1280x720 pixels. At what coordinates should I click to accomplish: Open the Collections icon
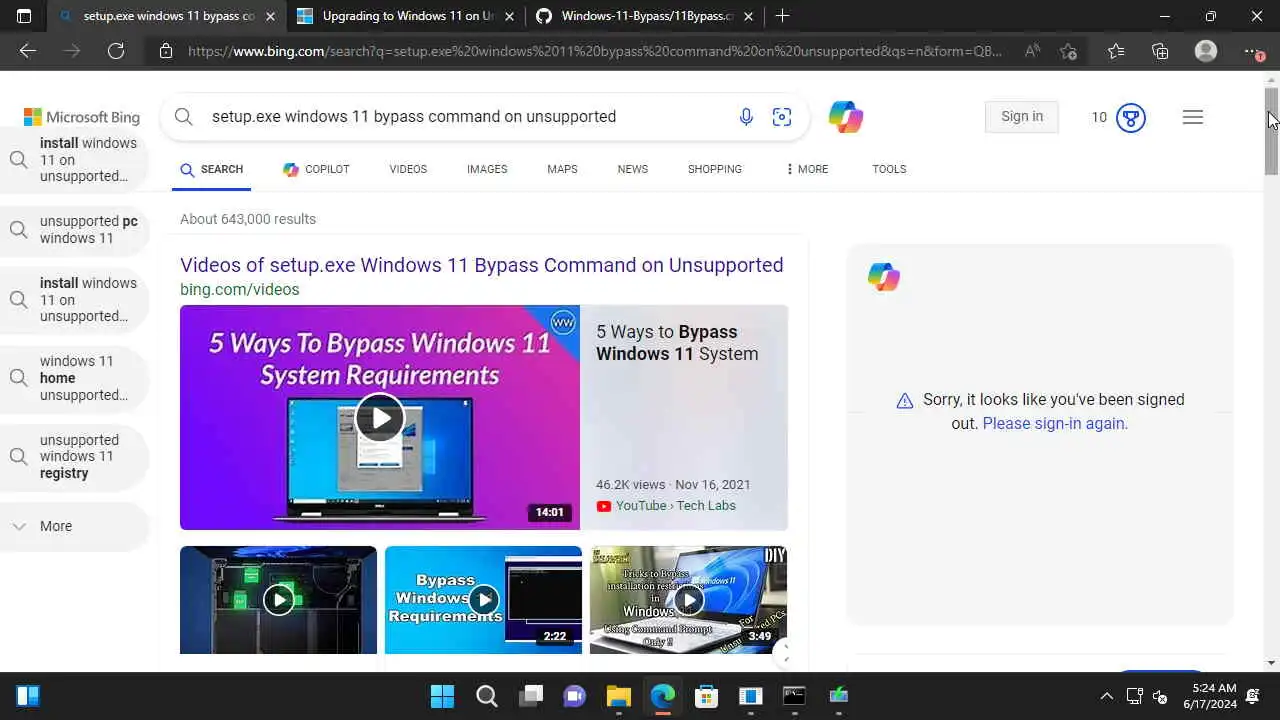(1160, 51)
